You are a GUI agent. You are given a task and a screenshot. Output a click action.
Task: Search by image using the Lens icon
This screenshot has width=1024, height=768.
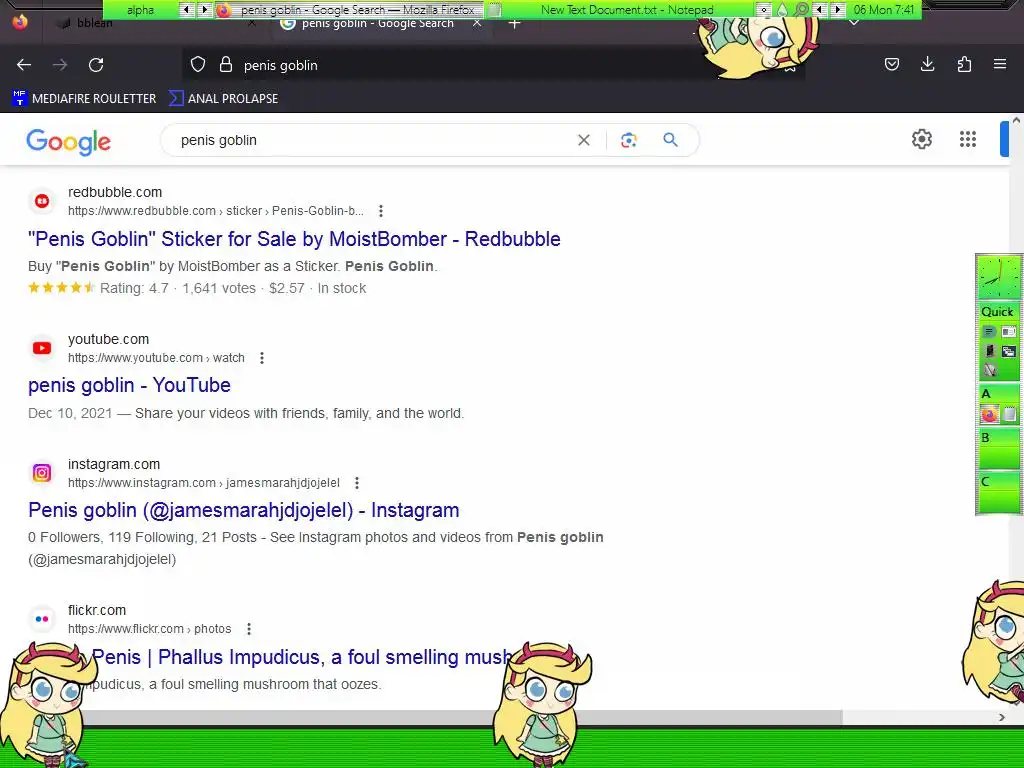click(x=628, y=140)
